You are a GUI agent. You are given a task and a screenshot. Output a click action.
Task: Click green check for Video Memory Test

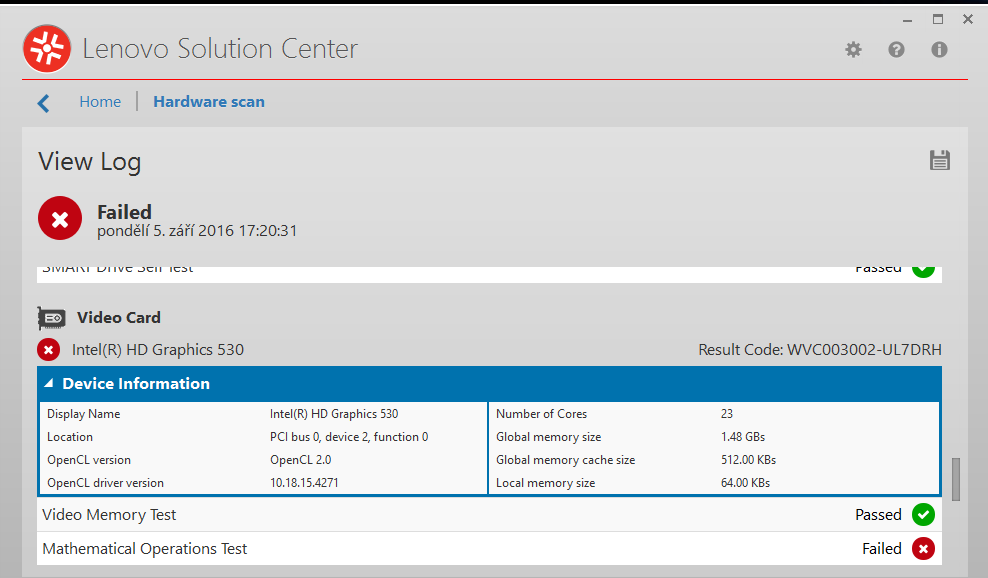(x=923, y=514)
